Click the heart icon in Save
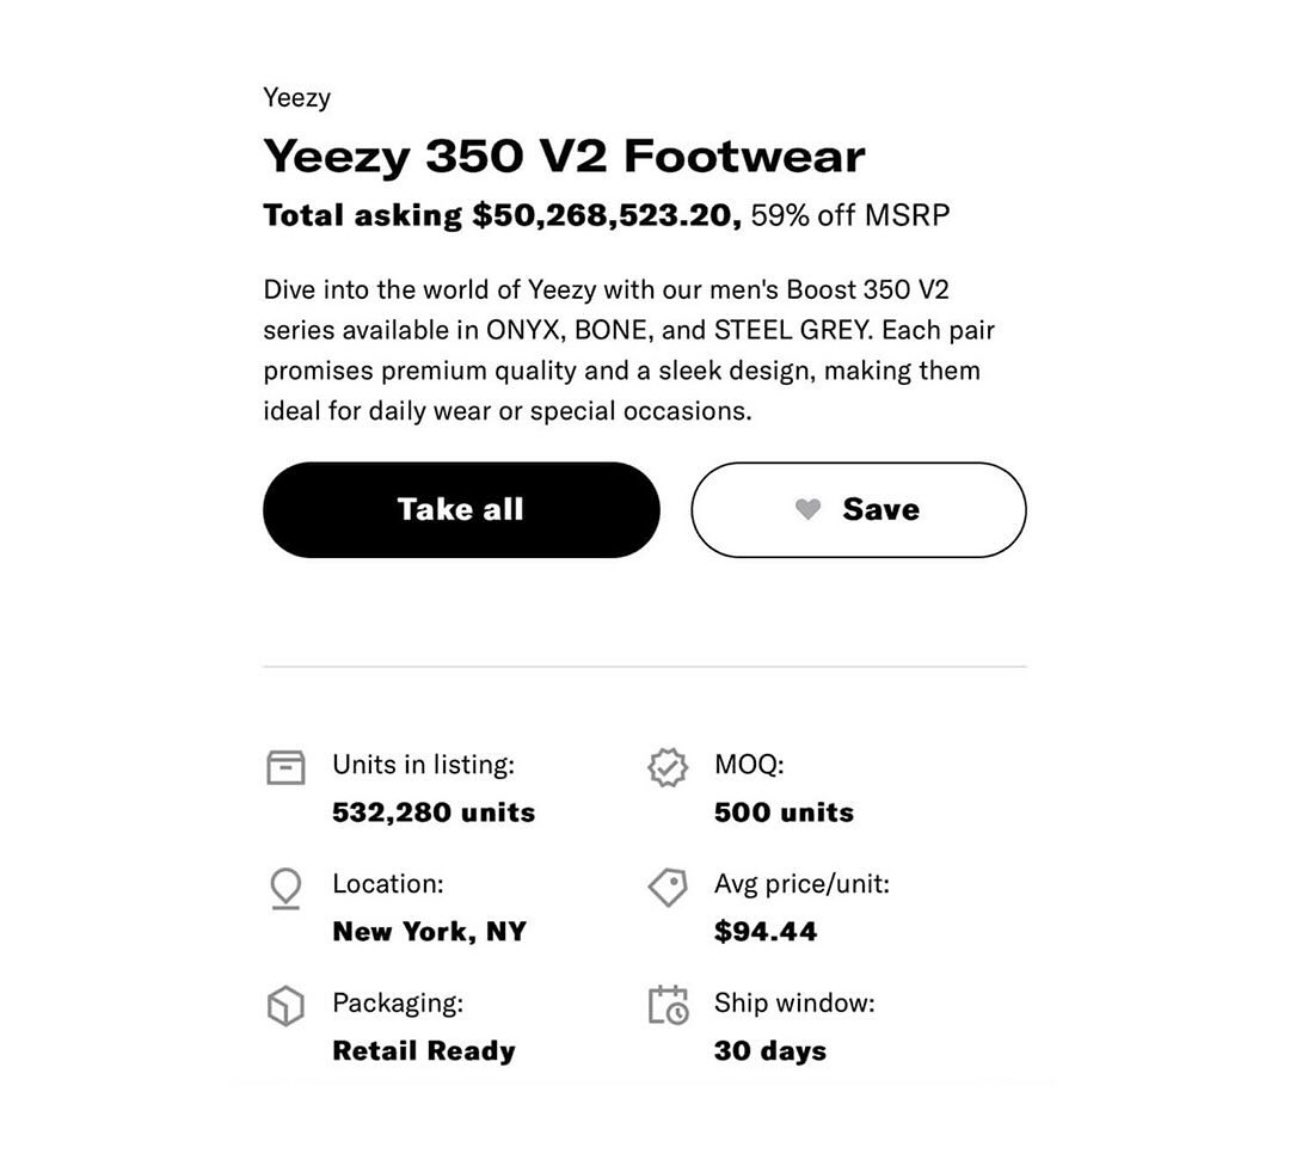The width and height of the screenshot is (1290, 1159). [x=808, y=509]
